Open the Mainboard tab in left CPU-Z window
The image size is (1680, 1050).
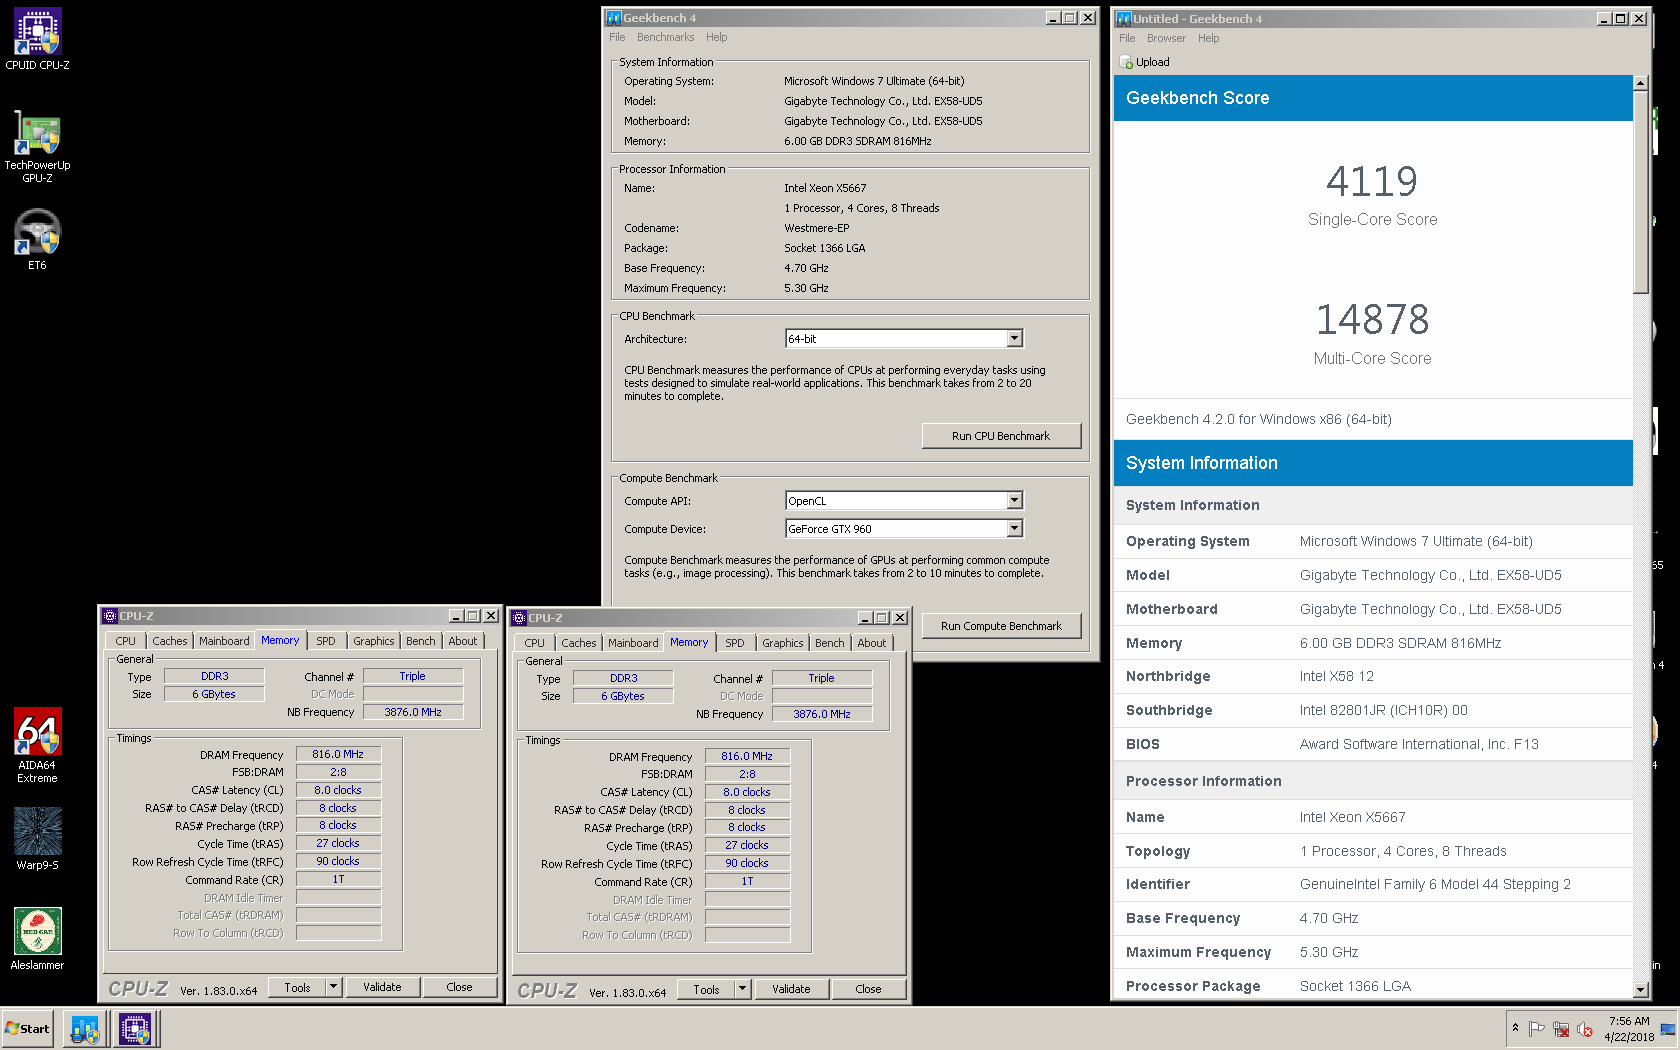tap(224, 641)
